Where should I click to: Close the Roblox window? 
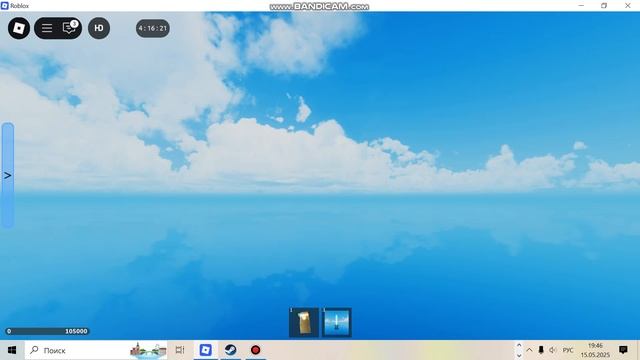[x=628, y=5]
